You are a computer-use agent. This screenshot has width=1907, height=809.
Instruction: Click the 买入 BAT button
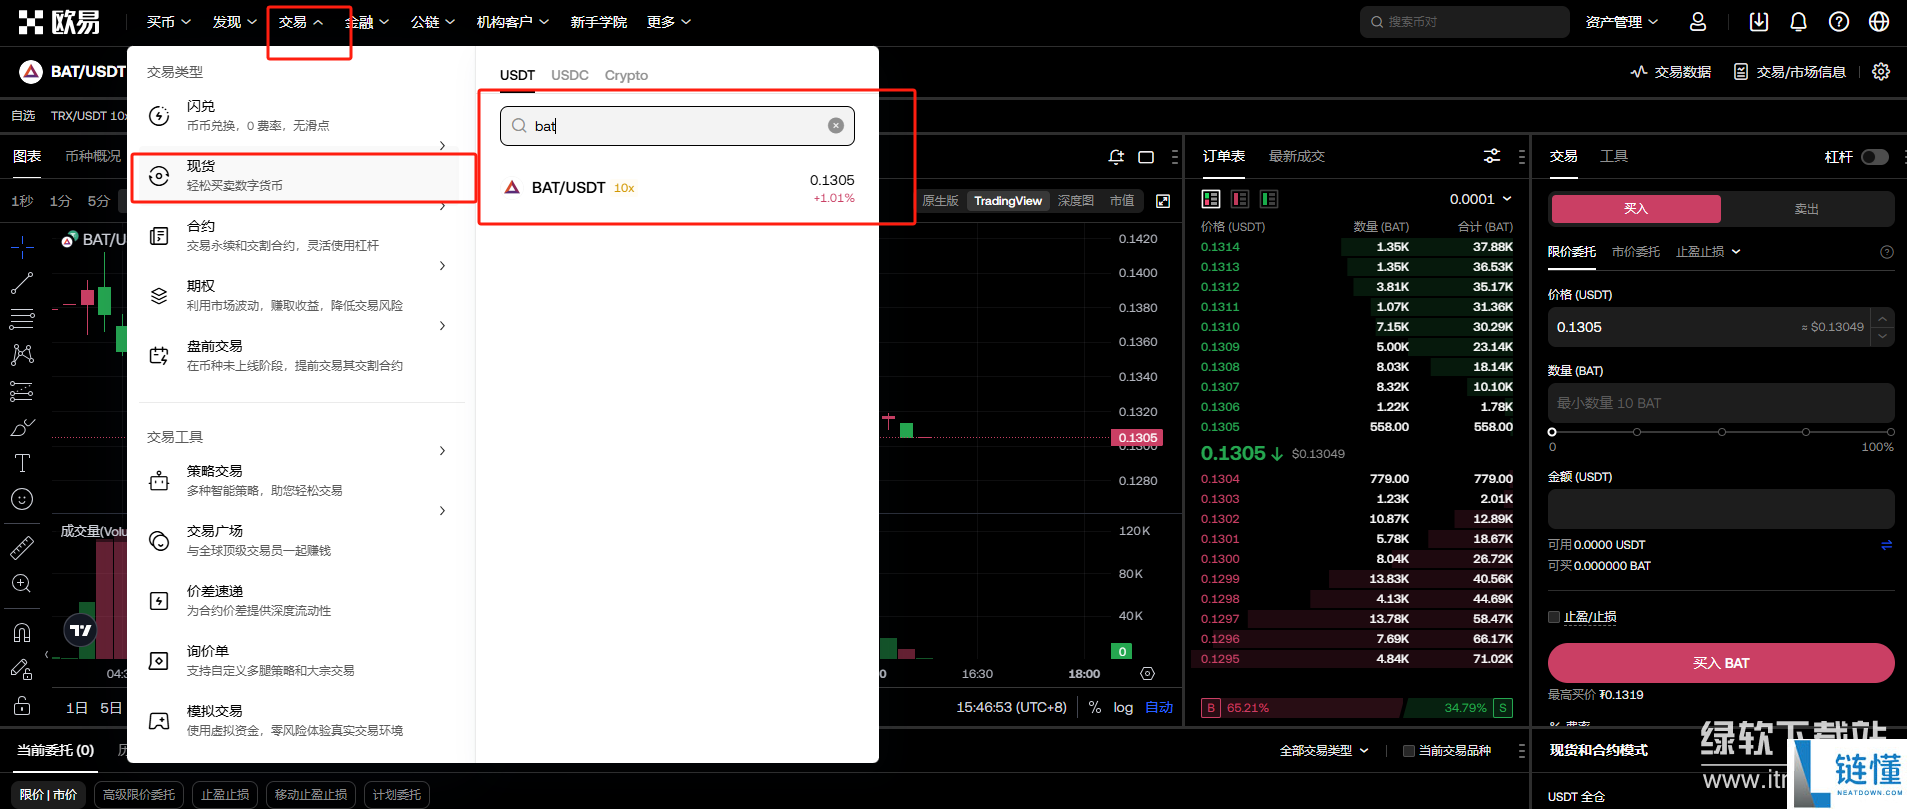pos(1721,663)
